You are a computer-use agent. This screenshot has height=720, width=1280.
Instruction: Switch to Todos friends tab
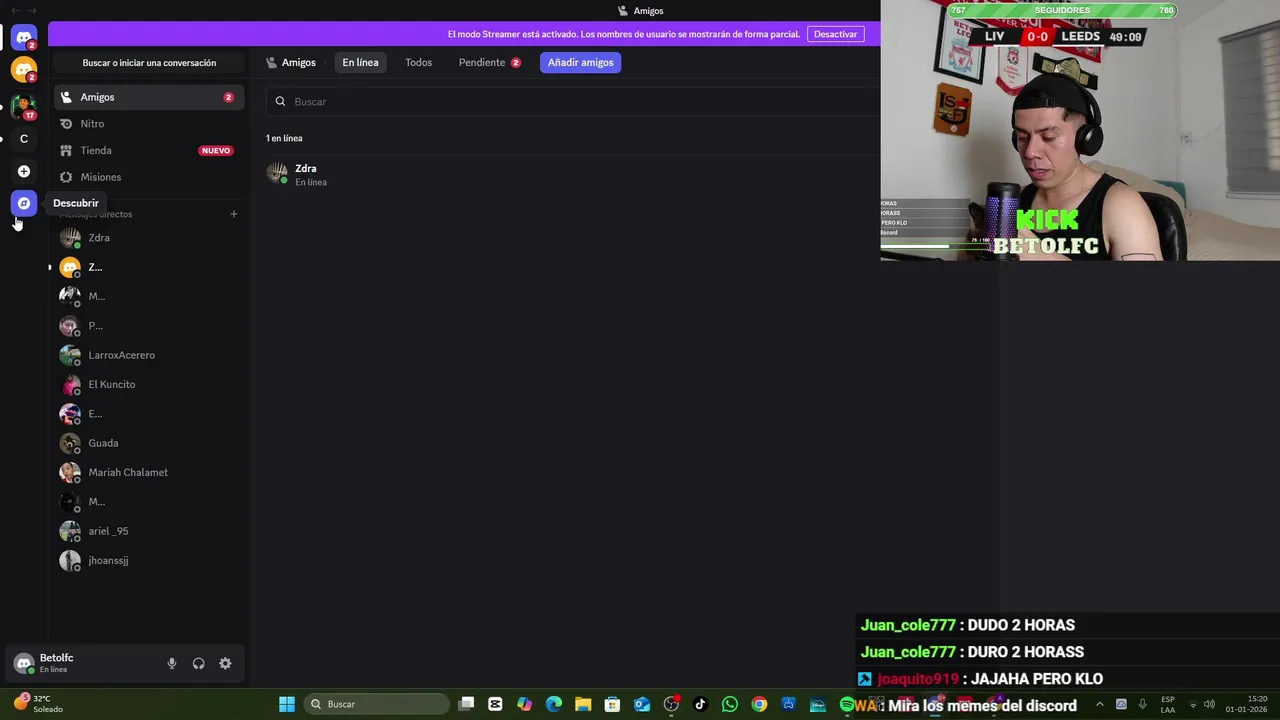pyautogui.click(x=418, y=62)
